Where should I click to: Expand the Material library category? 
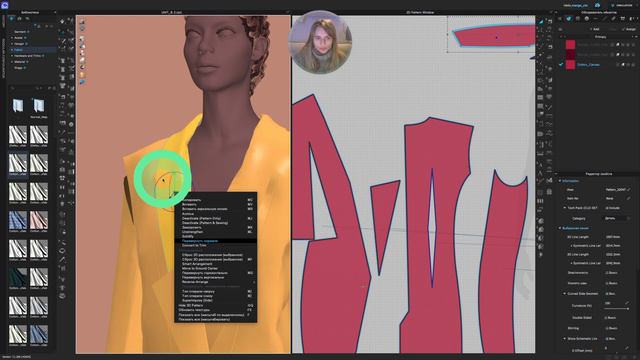point(12,62)
